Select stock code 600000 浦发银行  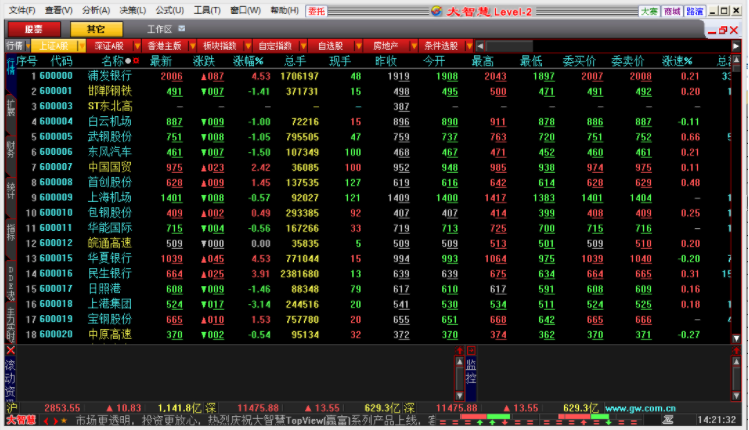(x=56, y=76)
